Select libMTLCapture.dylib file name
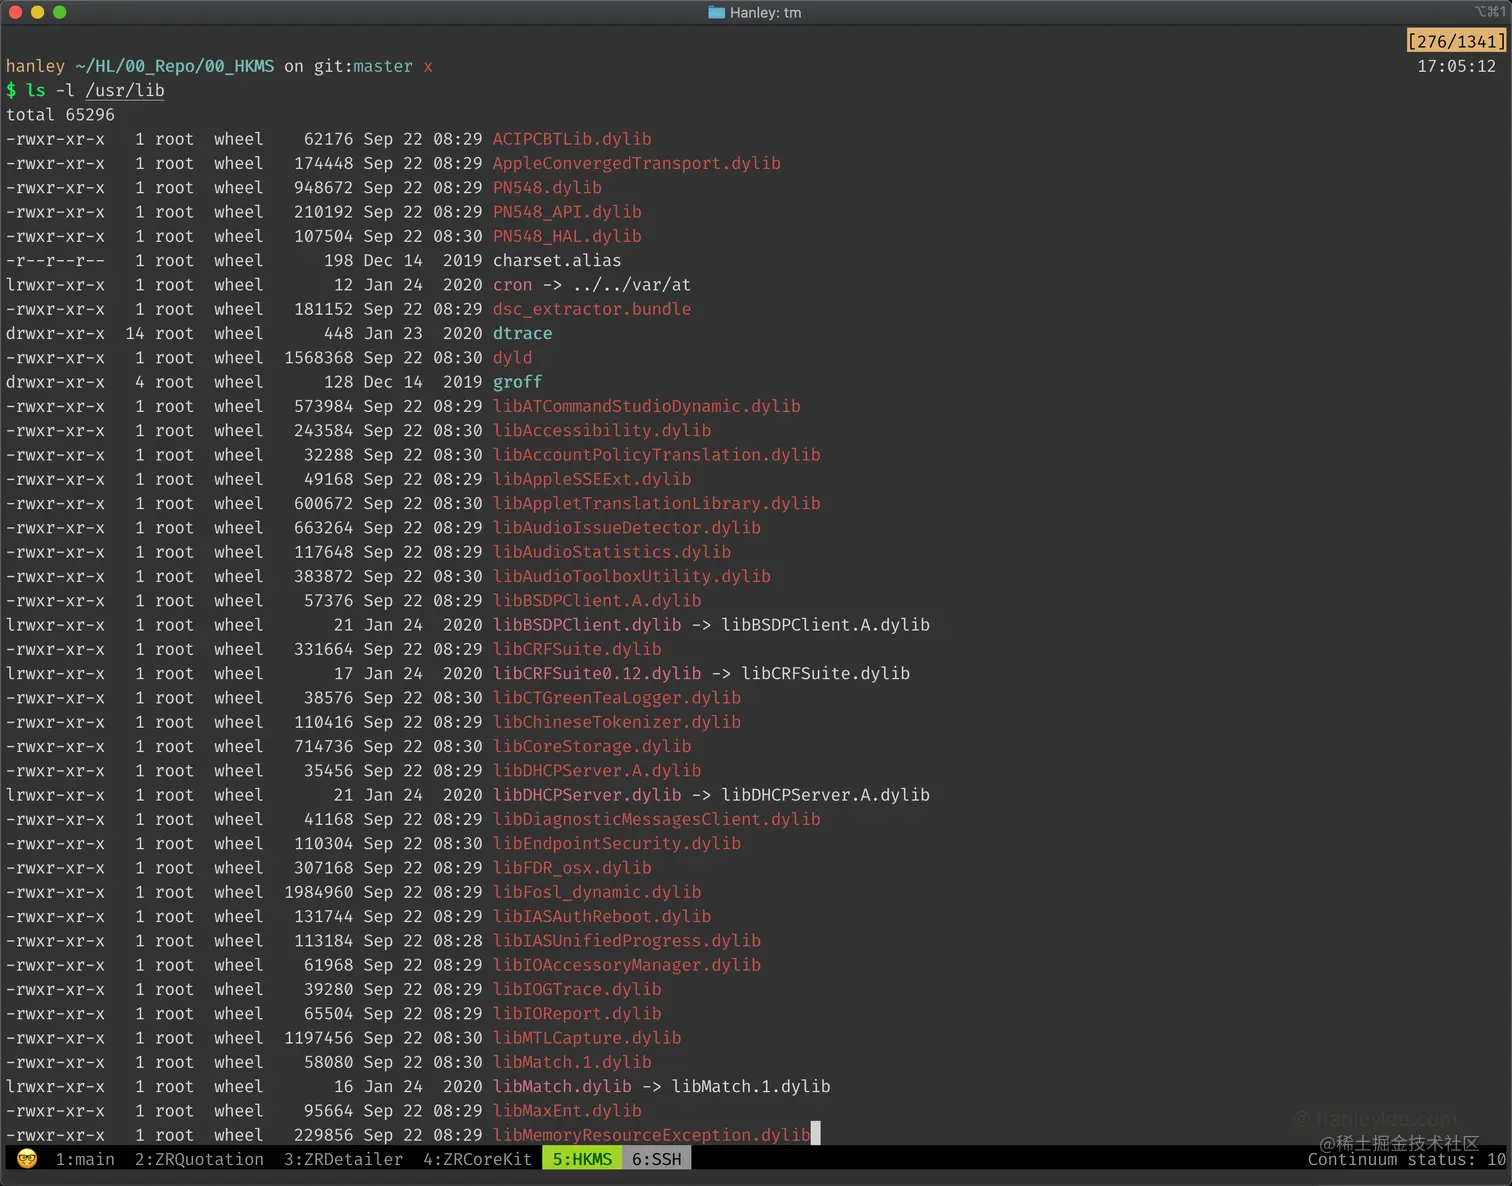The image size is (1512, 1186). coord(587,1038)
